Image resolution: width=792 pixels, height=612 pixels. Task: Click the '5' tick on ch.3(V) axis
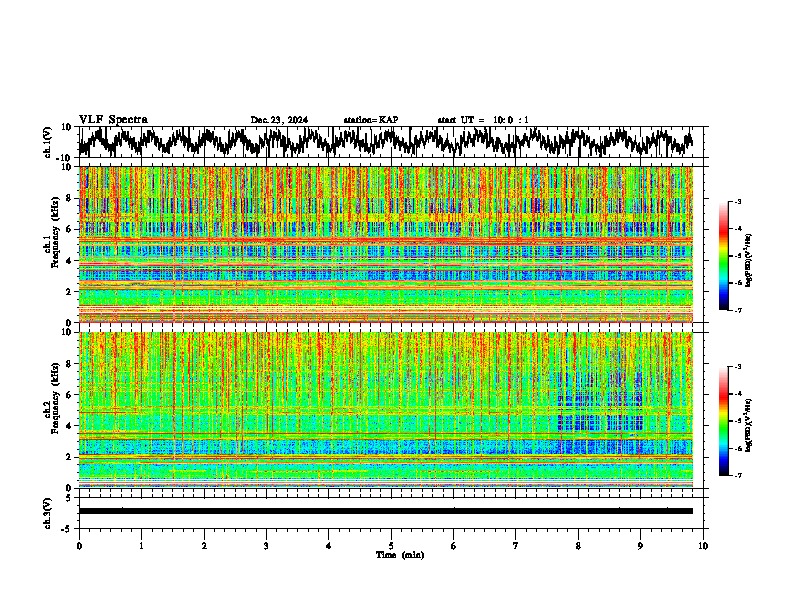[x=70, y=498]
